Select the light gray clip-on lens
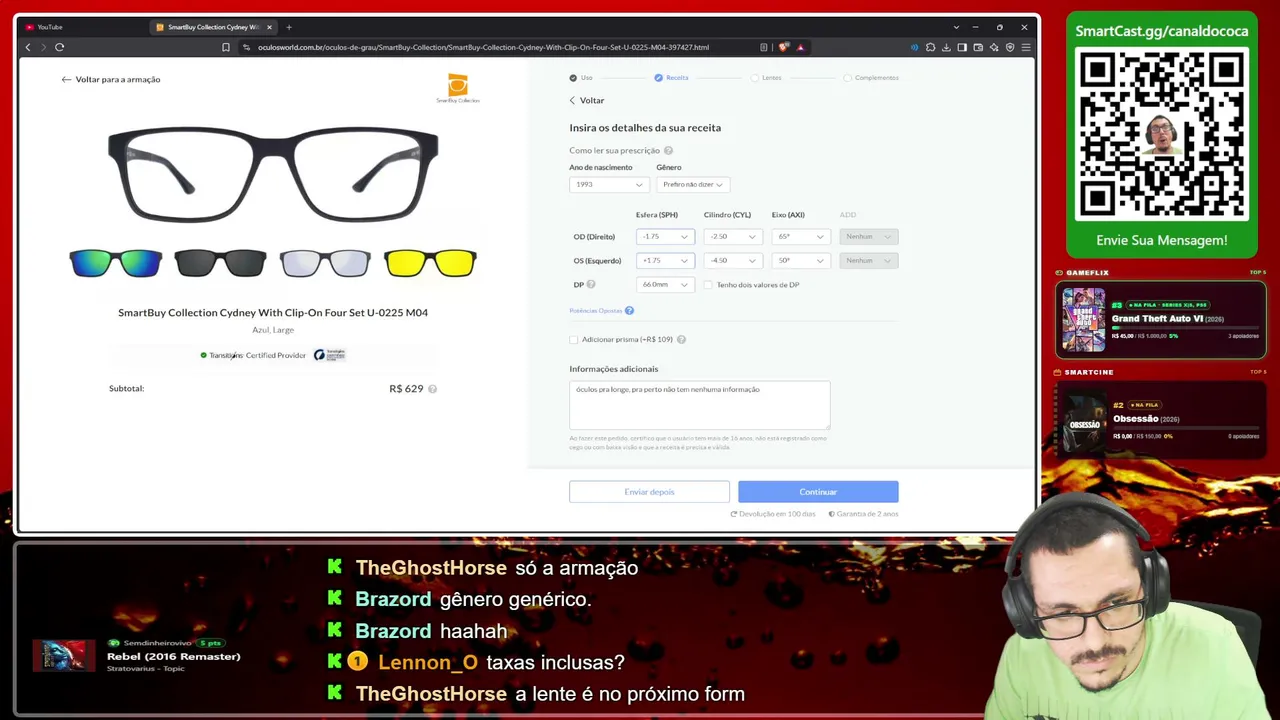 tap(325, 263)
